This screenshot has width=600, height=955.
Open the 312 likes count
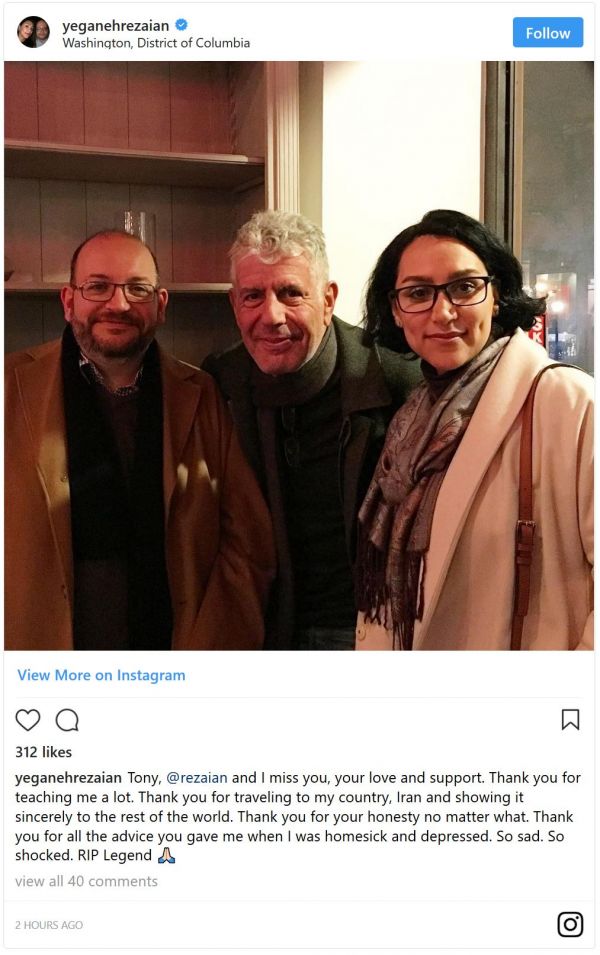[43, 752]
